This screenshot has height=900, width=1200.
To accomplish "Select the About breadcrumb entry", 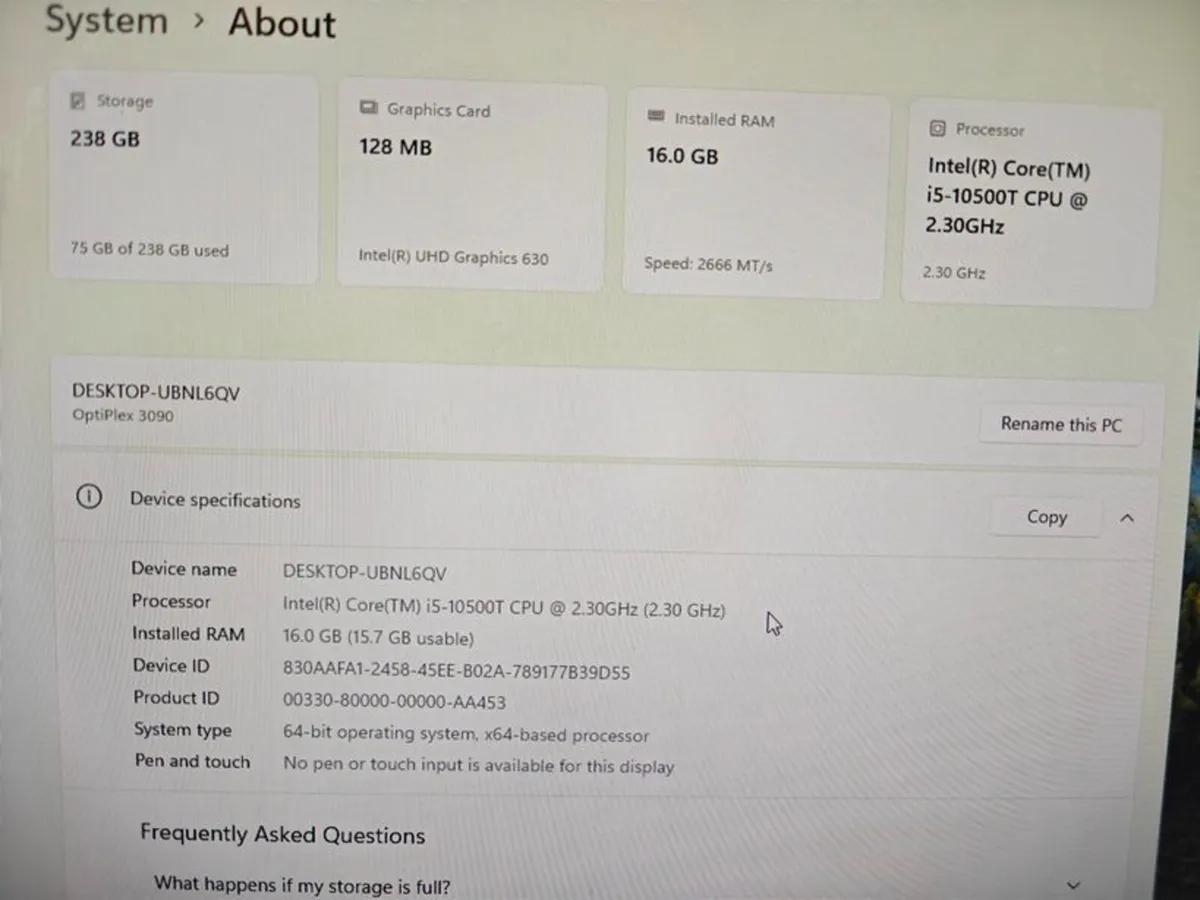I will [x=282, y=23].
